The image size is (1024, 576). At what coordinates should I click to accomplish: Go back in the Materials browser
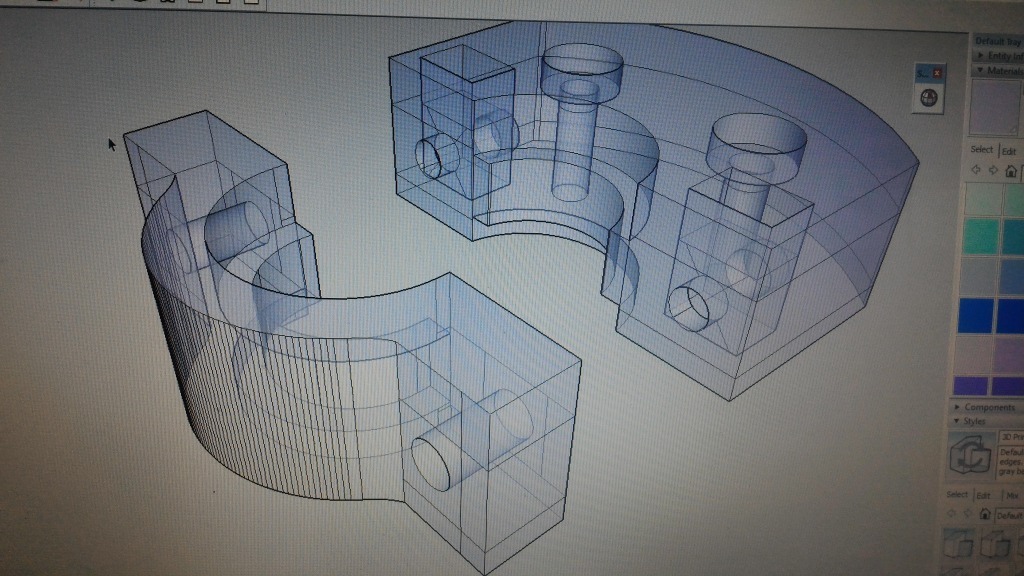(x=976, y=170)
